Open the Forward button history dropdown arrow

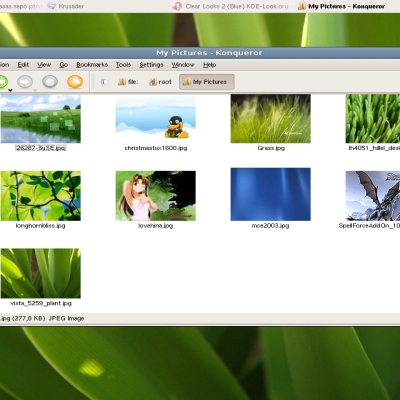(x=35, y=90)
